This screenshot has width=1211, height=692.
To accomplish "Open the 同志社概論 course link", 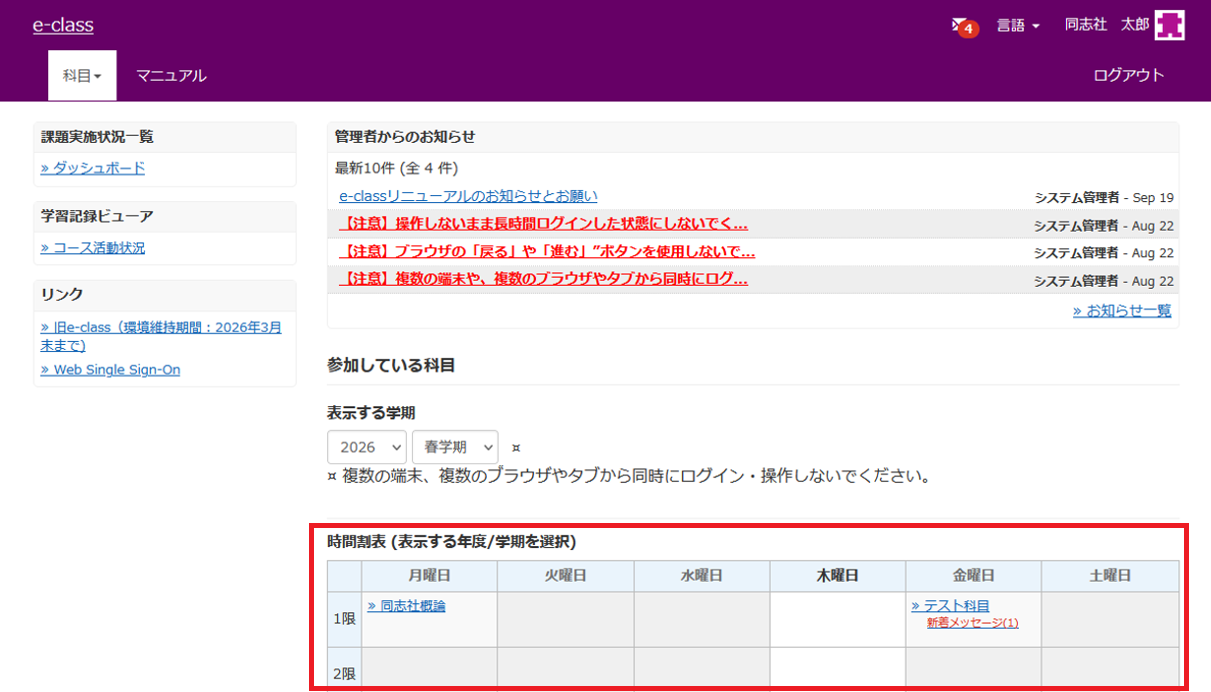I will tap(406, 605).
